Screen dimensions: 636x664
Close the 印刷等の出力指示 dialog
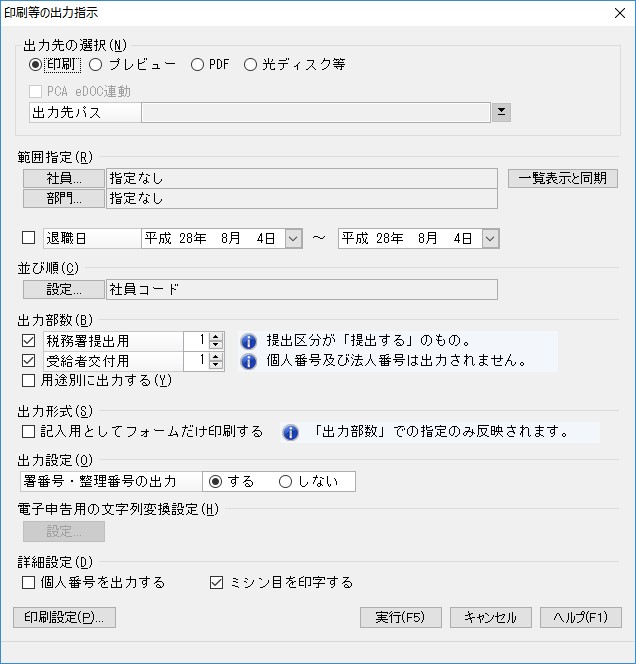pos(617,13)
